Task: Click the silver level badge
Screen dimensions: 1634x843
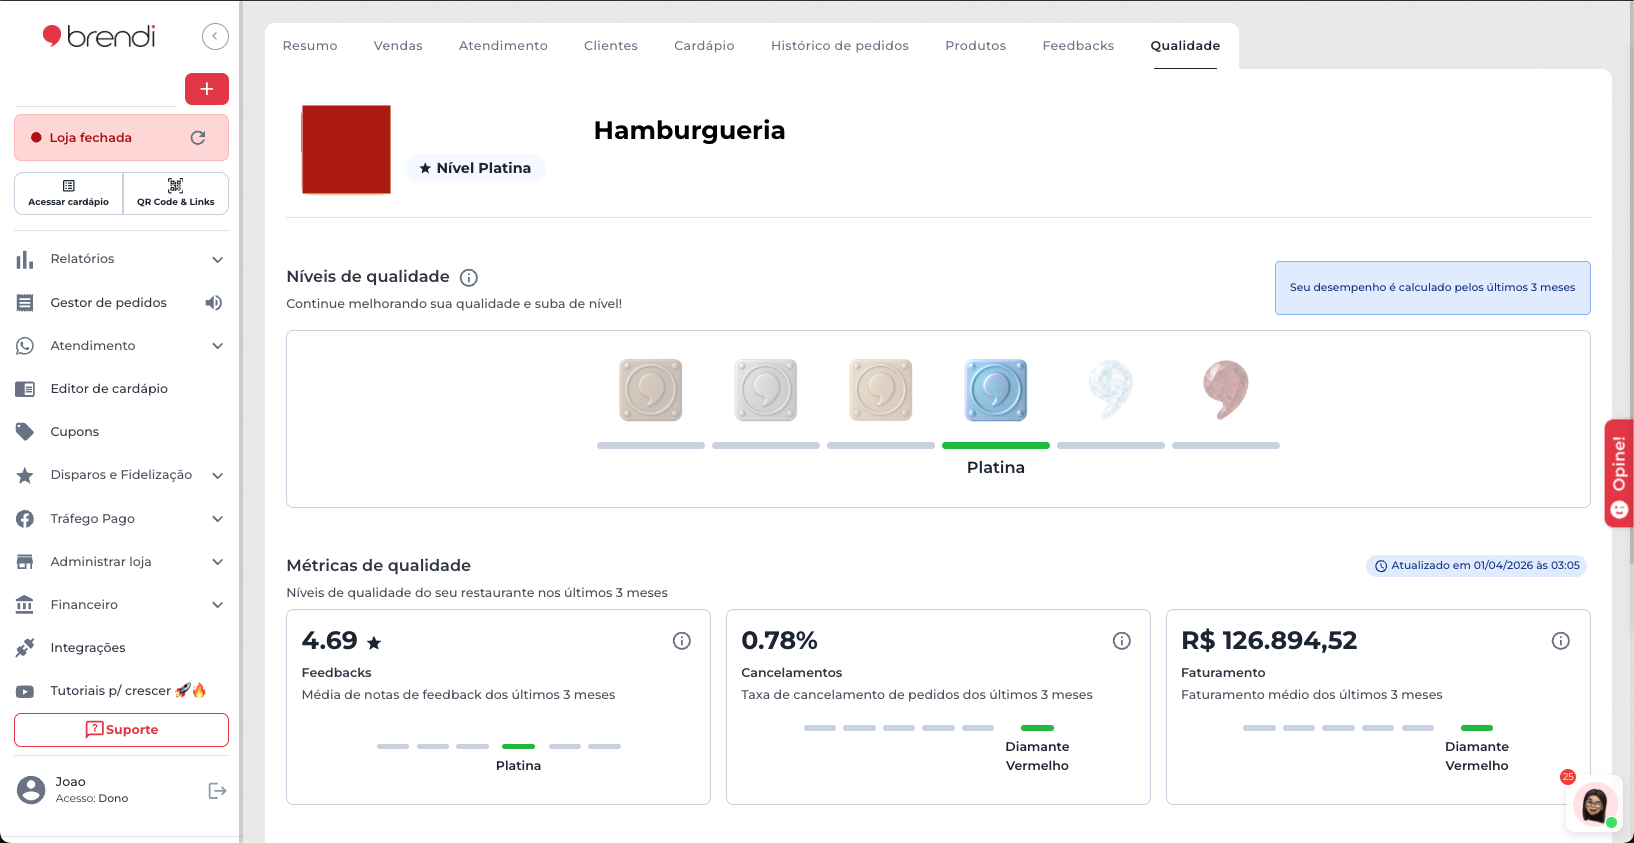Action: [766, 390]
